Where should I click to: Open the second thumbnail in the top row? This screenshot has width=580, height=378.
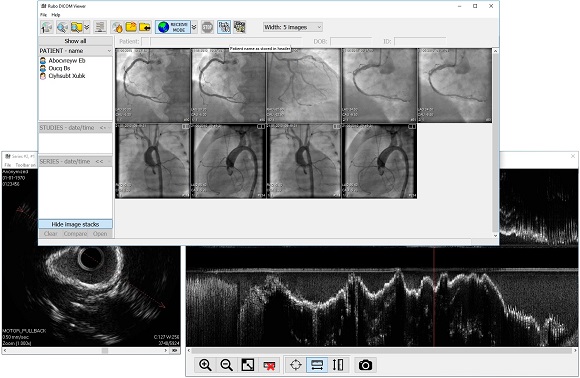tap(228, 85)
